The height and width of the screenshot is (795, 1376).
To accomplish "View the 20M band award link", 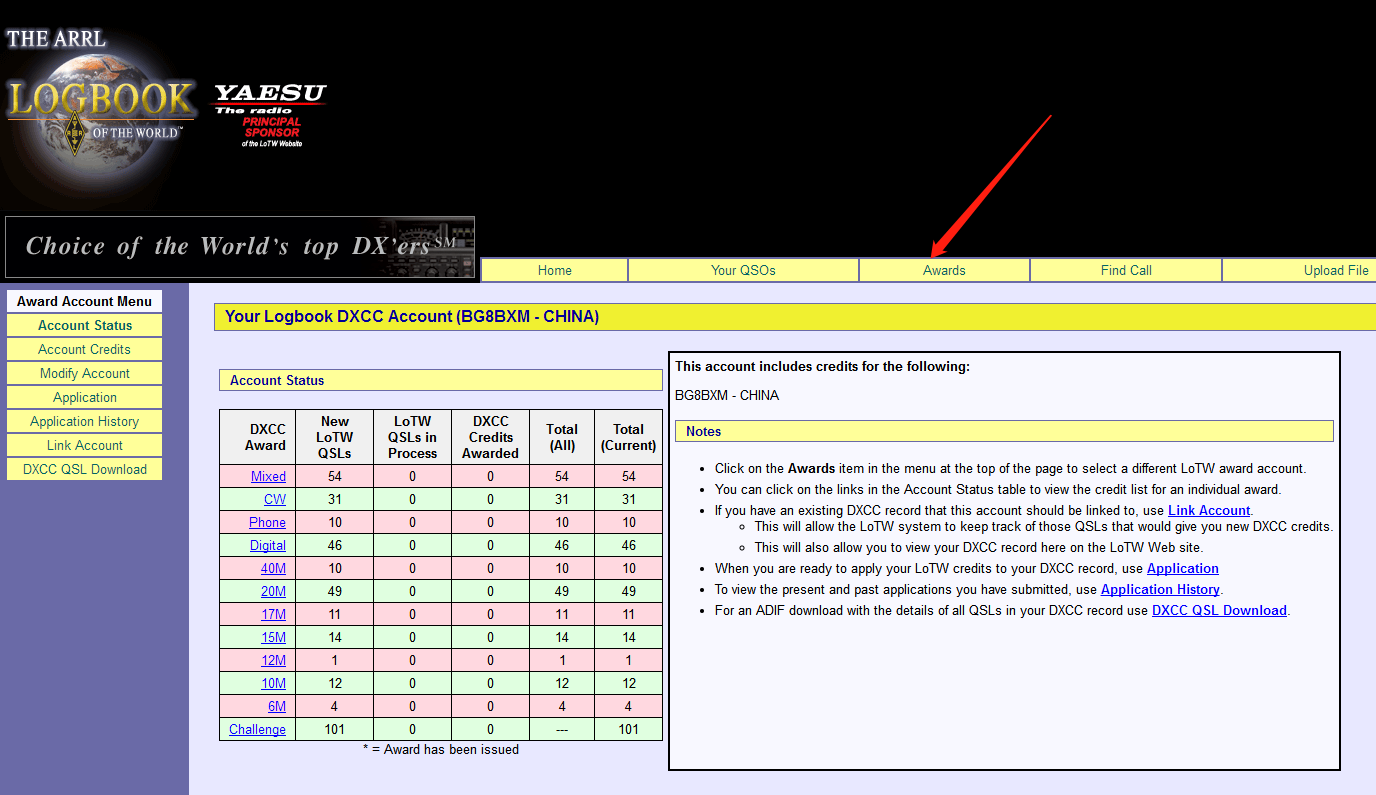I will click(273, 592).
